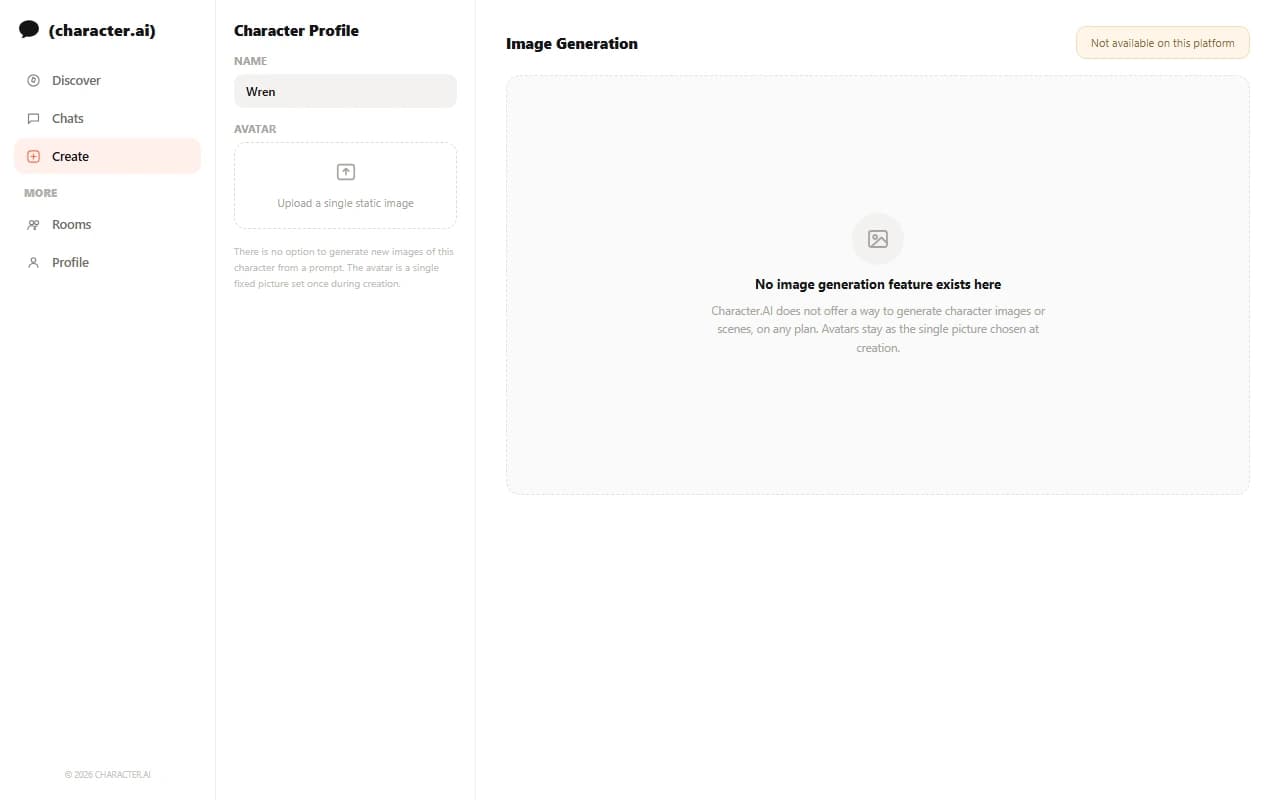Click the Chats message icon
Viewport: 1280px width, 800px height.
pos(33,118)
